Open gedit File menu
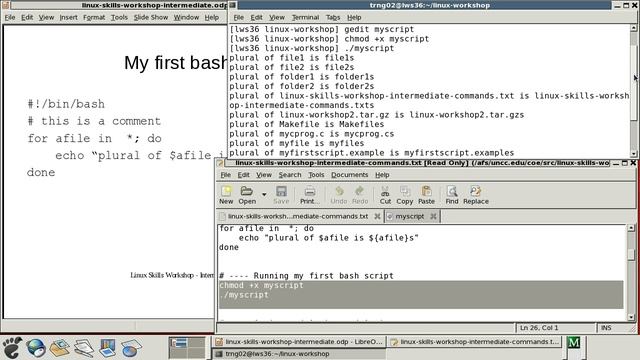 coord(225,175)
